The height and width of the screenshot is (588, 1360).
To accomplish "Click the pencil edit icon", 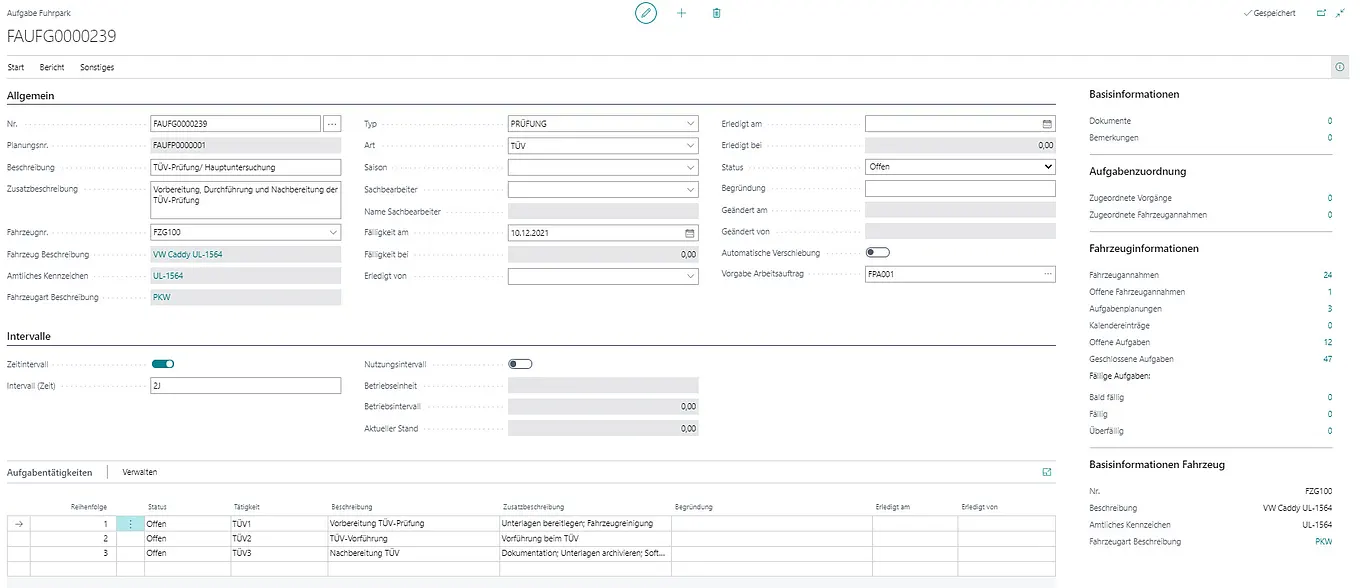I will (646, 13).
